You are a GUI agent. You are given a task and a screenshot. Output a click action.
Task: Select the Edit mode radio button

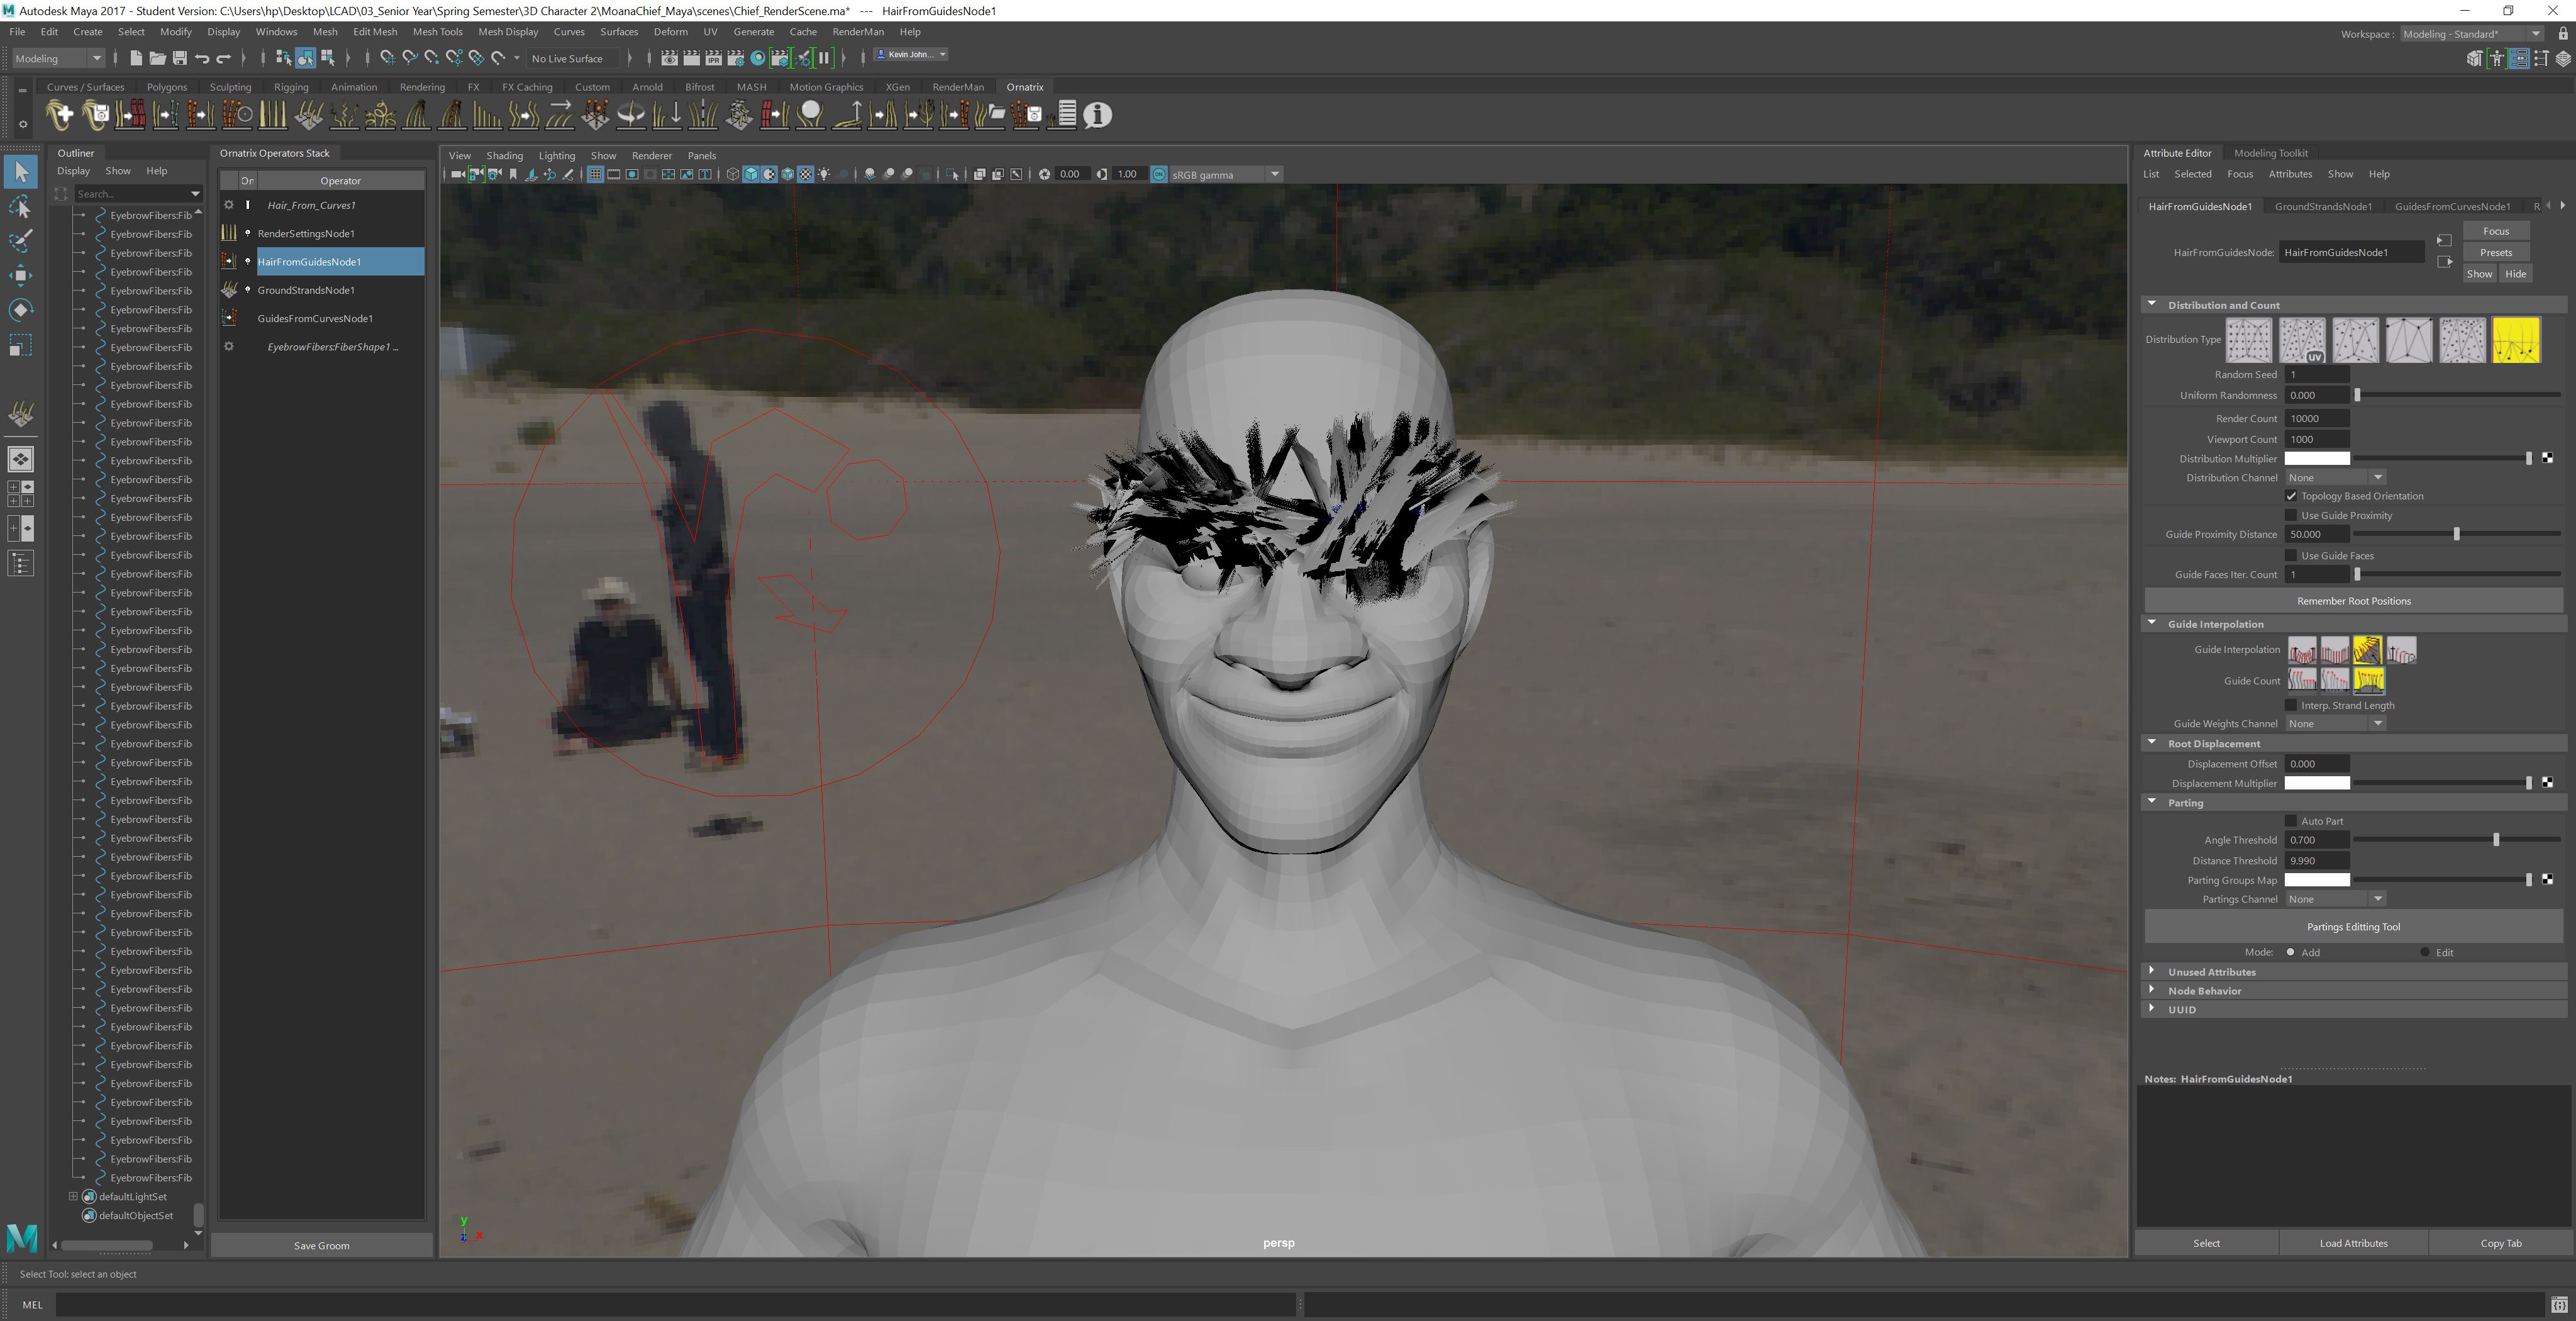click(2425, 952)
